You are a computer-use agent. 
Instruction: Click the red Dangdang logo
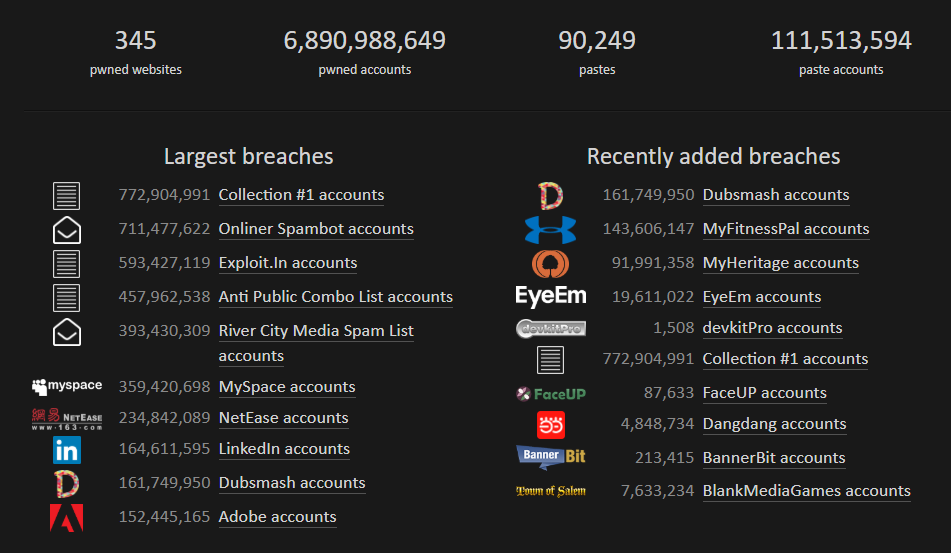tap(551, 425)
